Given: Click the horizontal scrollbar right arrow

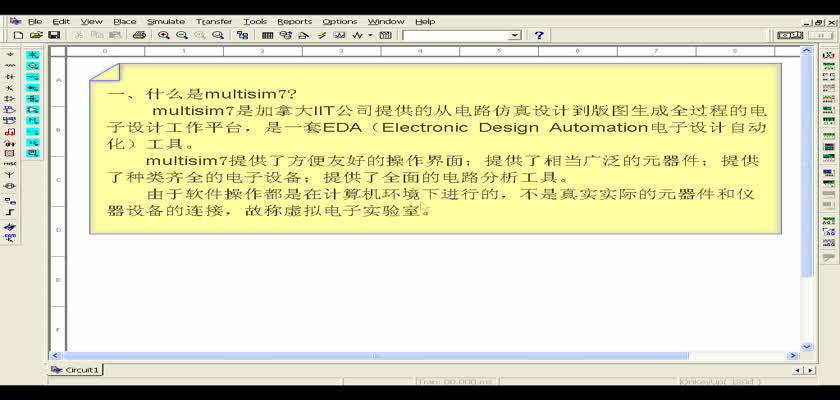Looking at the screenshot, I should pyautogui.click(x=793, y=356).
